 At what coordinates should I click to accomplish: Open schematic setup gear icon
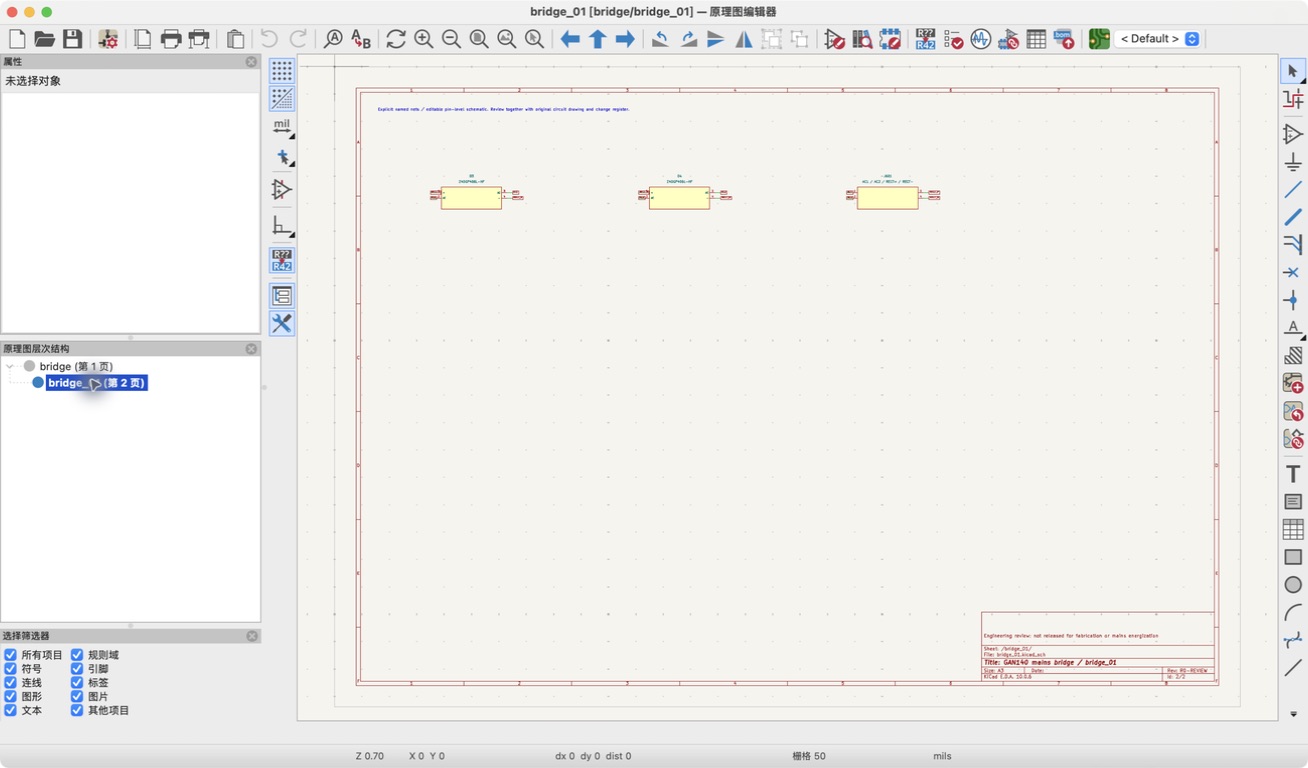108,39
